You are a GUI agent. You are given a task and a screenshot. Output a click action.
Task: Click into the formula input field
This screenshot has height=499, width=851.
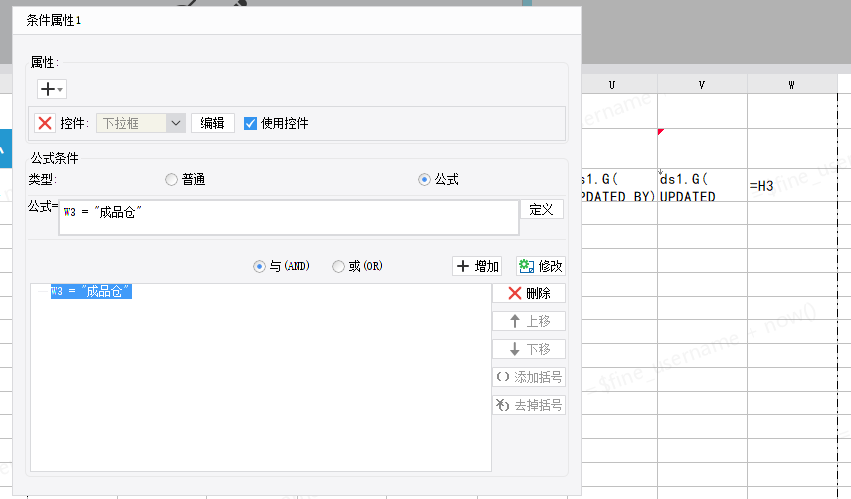pyautogui.click(x=289, y=217)
